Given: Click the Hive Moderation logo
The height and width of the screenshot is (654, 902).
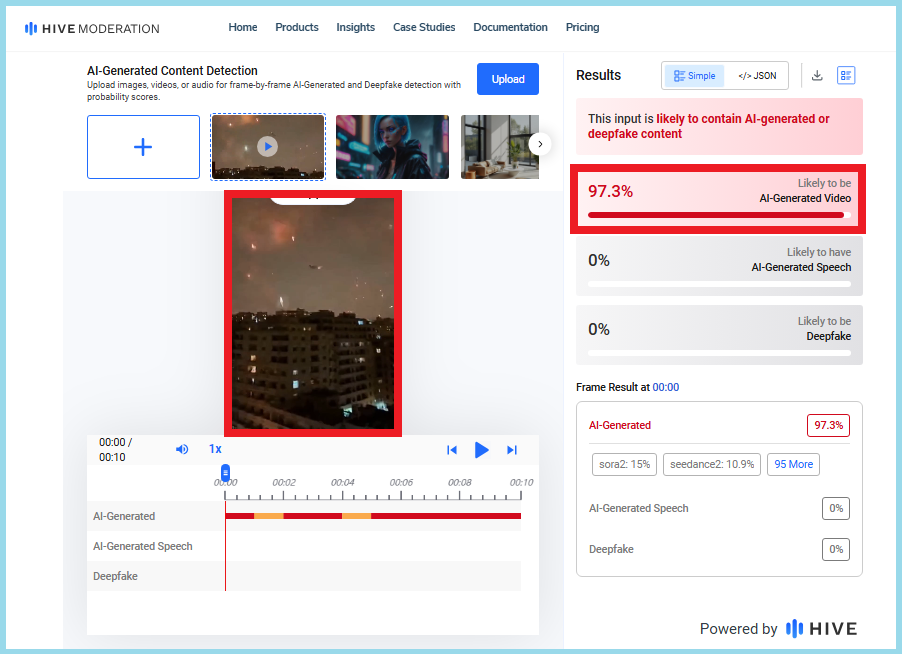Looking at the screenshot, I should (x=92, y=28).
